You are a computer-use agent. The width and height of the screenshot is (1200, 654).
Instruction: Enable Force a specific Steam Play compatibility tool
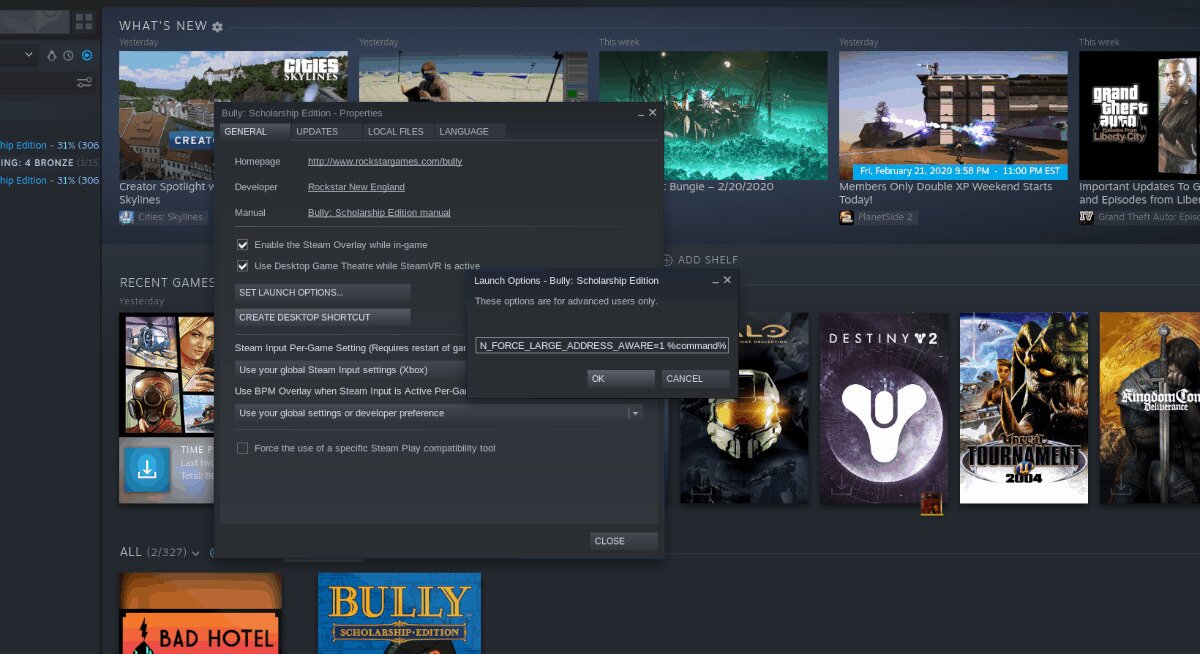(241, 447)
